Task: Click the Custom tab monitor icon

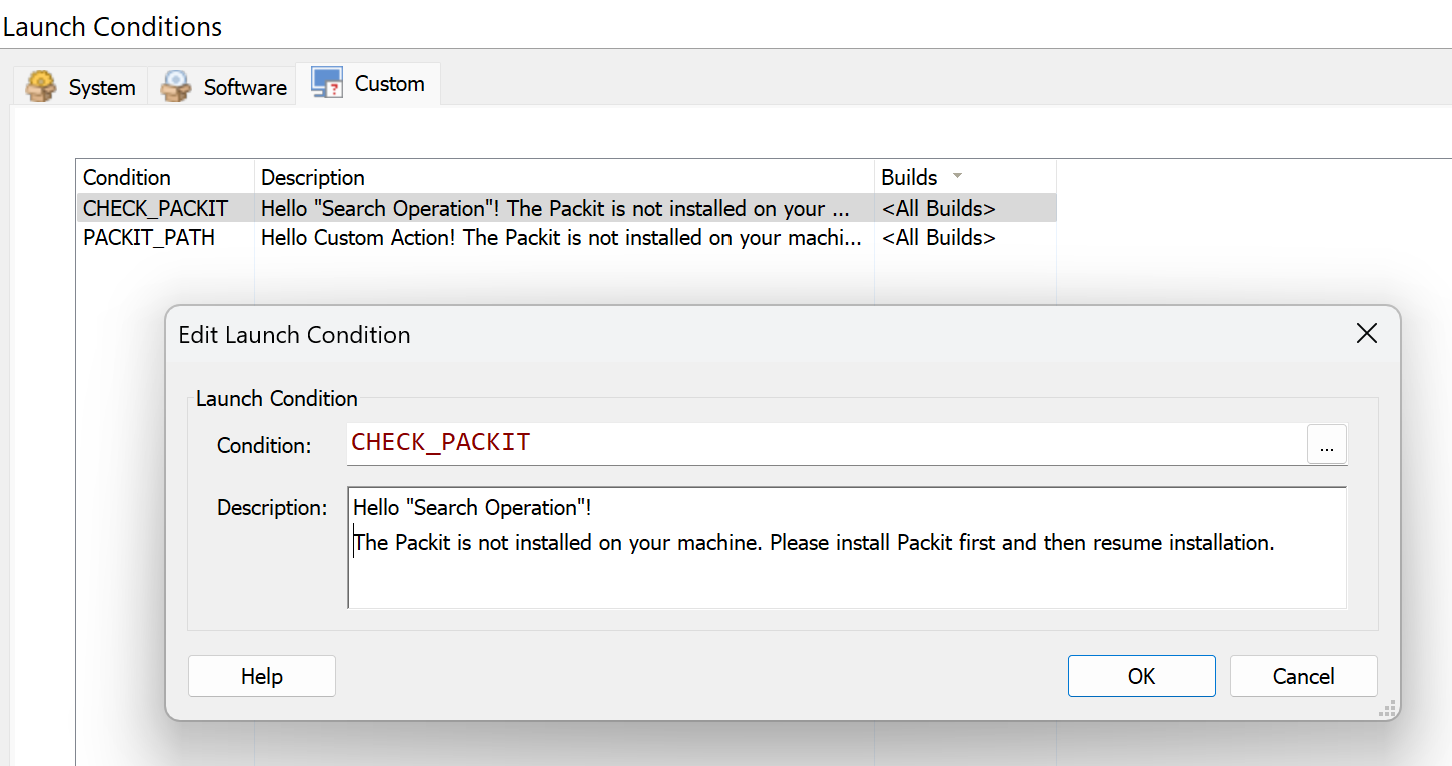Action: (326, 83)
